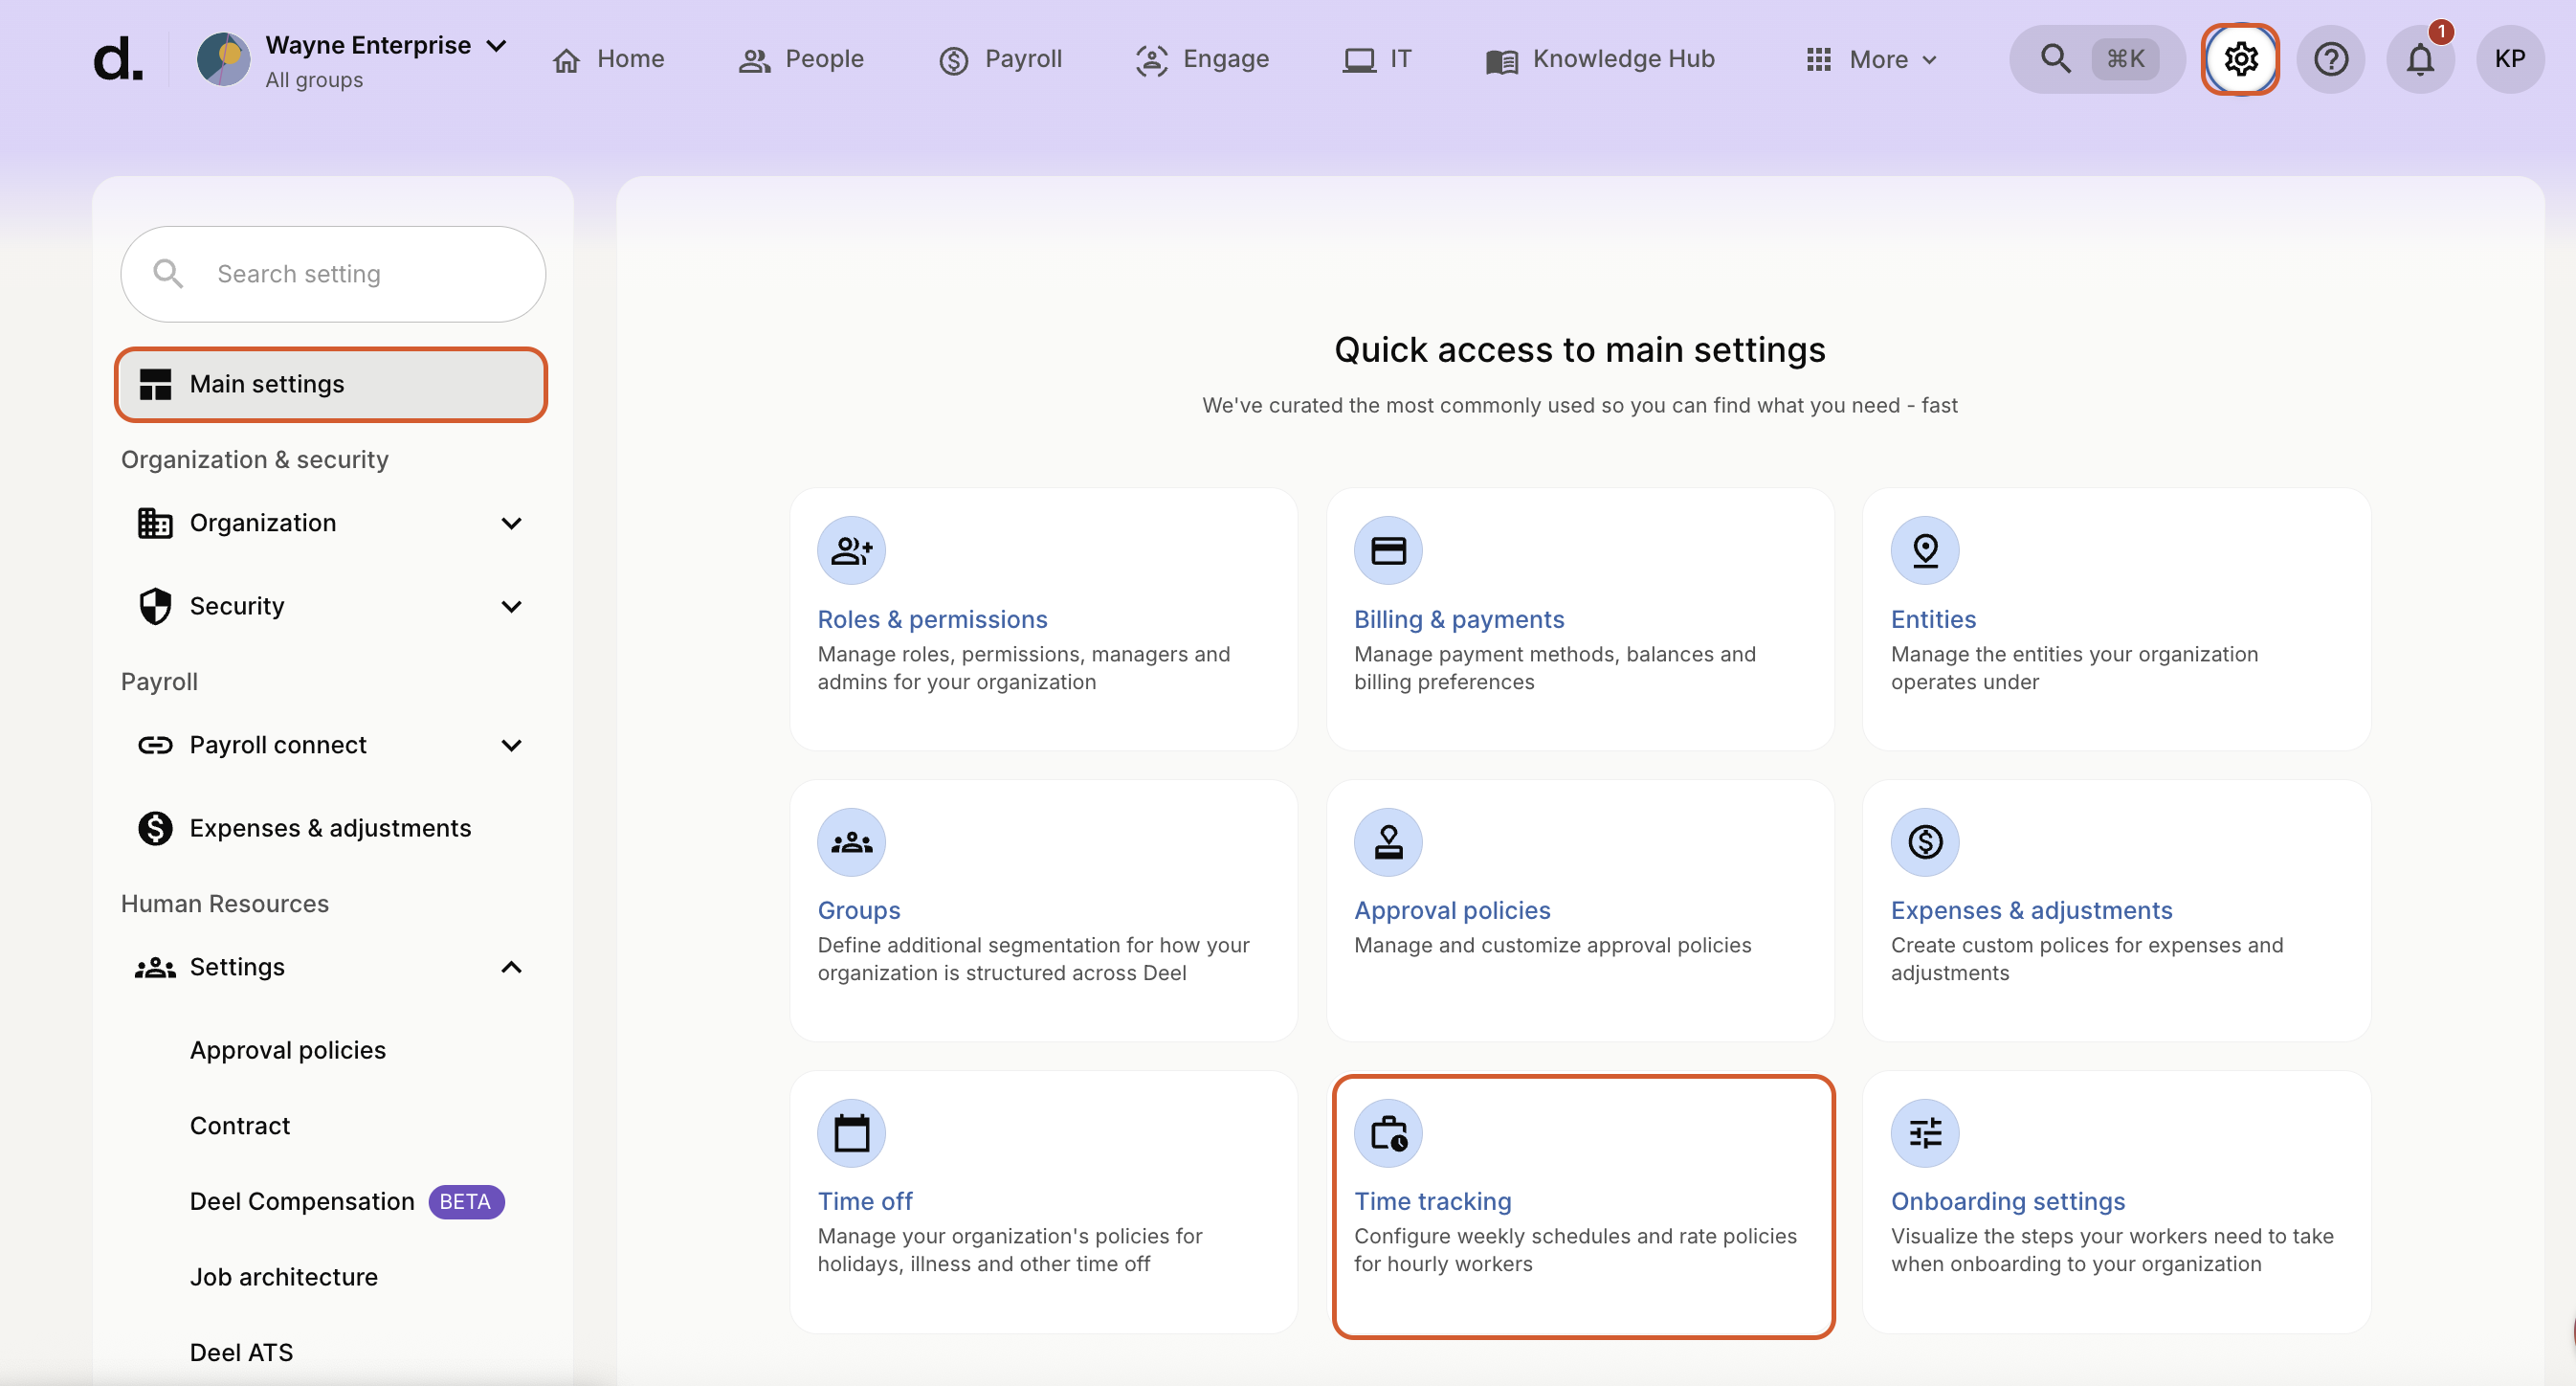
Task: Expand the Payroll connect chevron
Action: click(511, 745)
